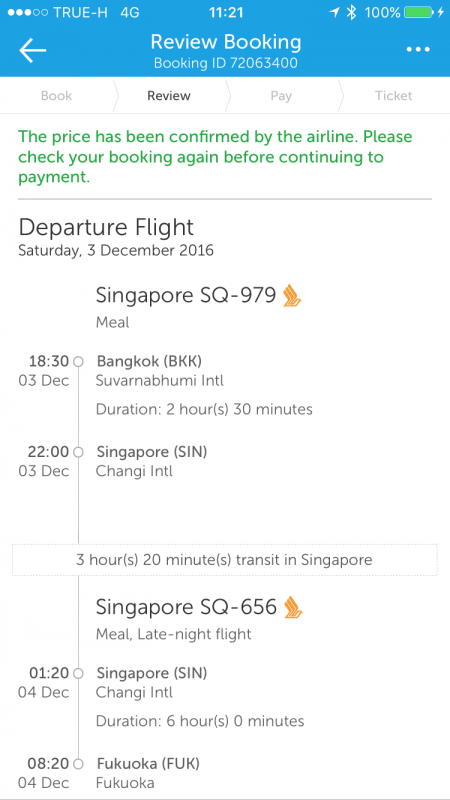Select the Pay step tab
450x800 pixels.
tap(281, 95)
